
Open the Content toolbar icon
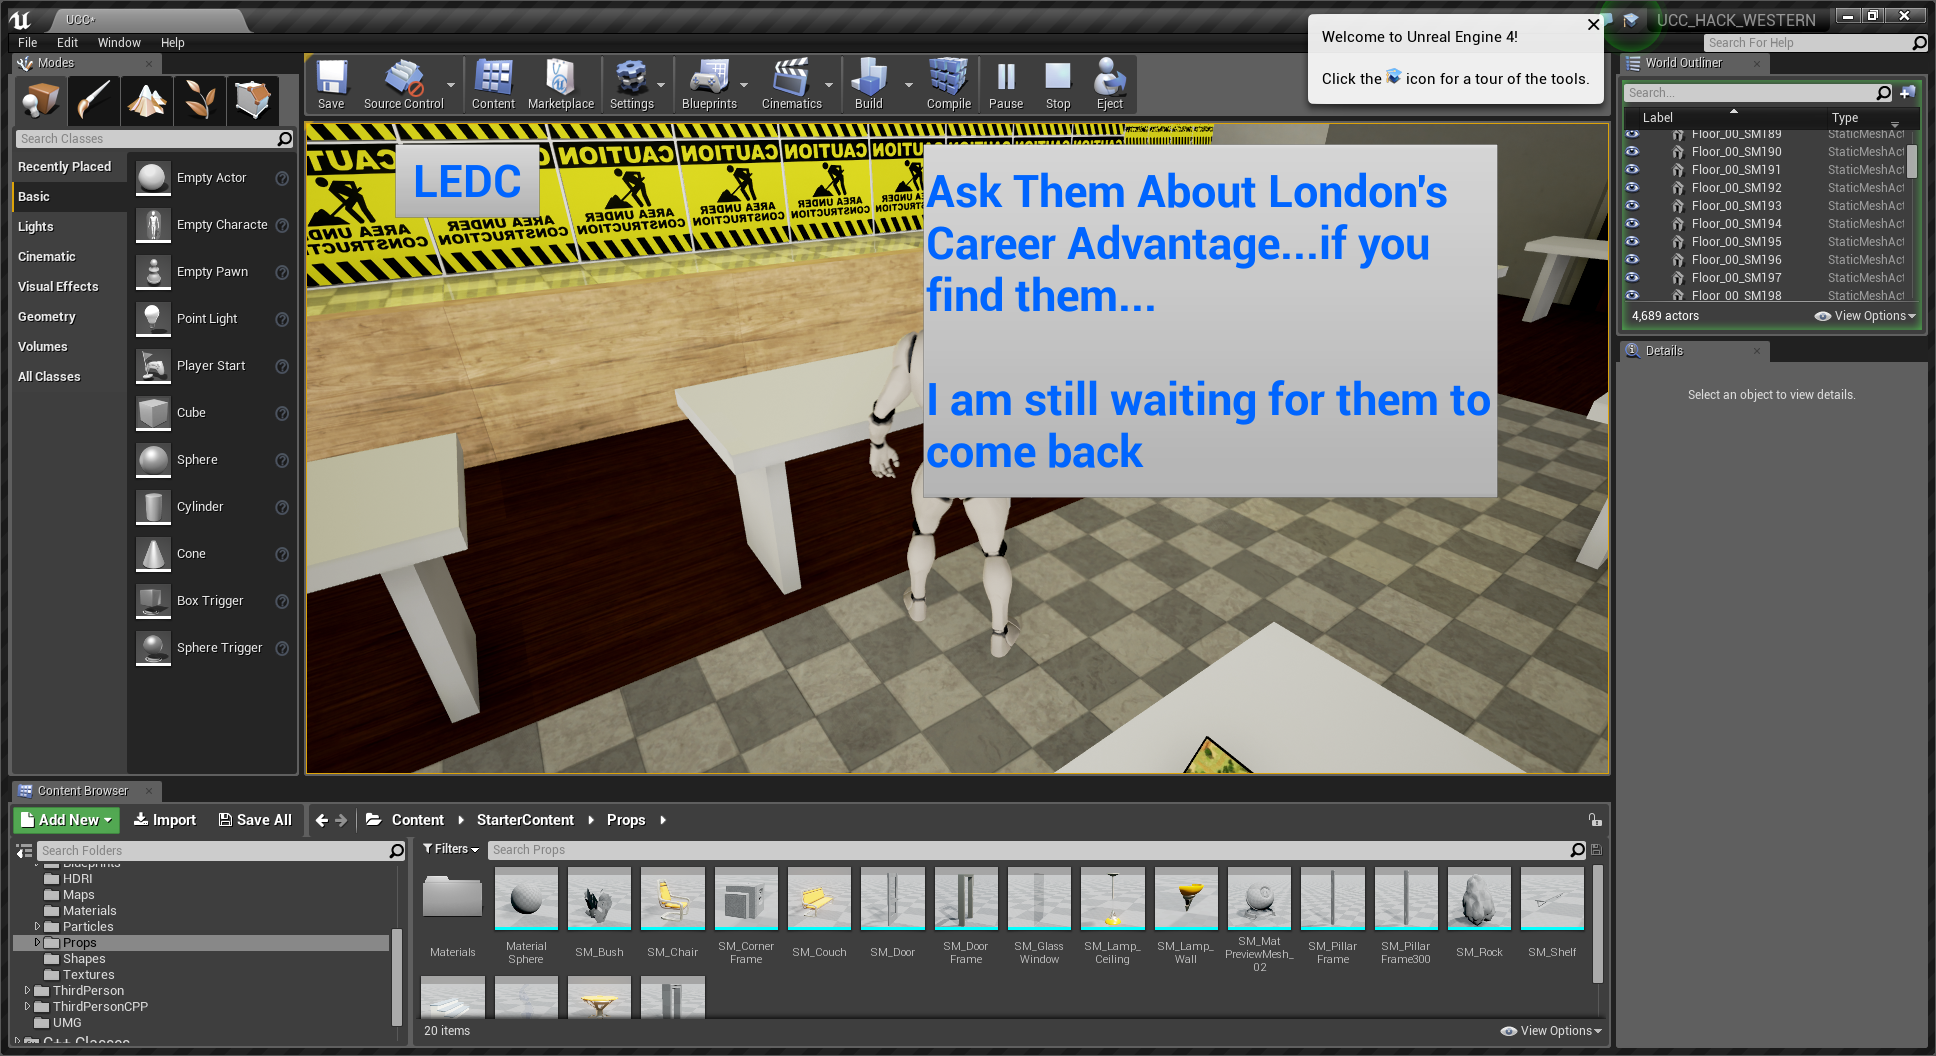coord(493,84)
